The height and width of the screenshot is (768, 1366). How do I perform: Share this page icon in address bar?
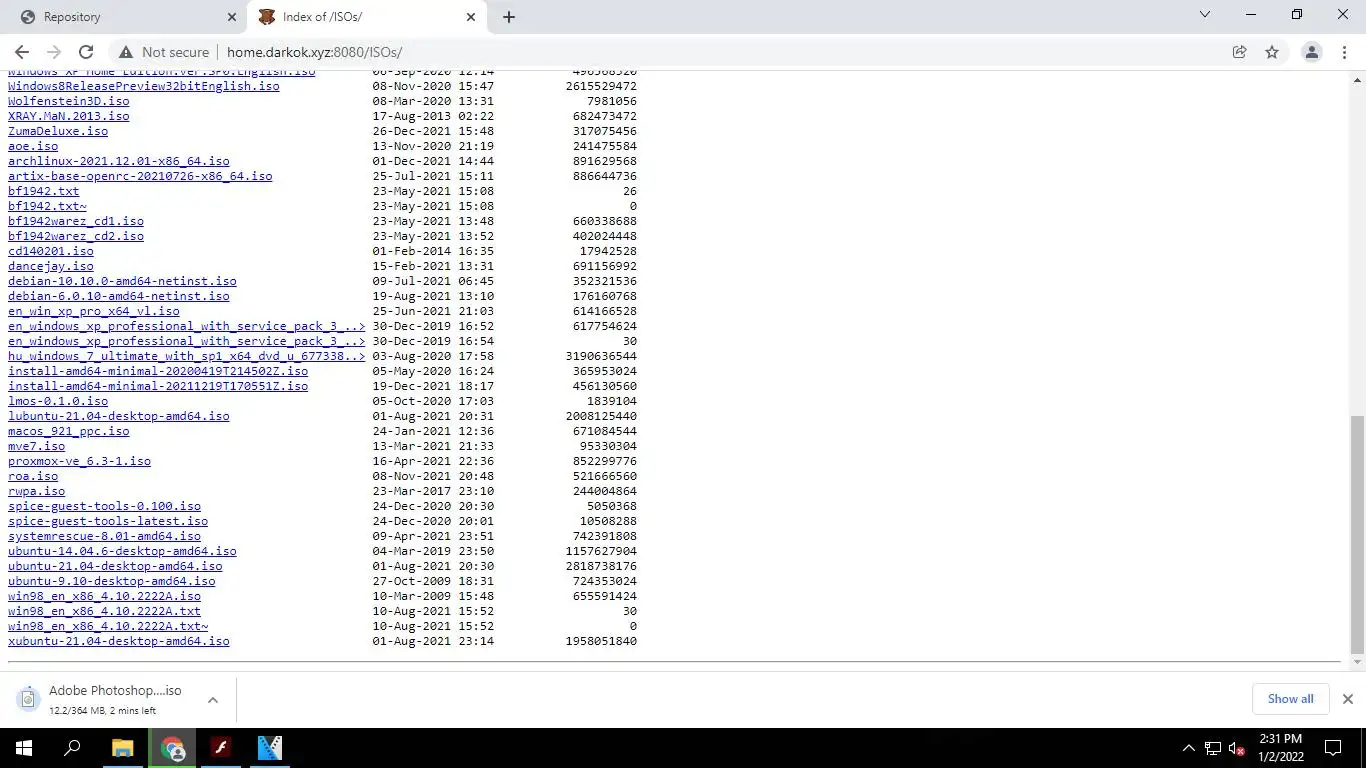[1239, 52]
